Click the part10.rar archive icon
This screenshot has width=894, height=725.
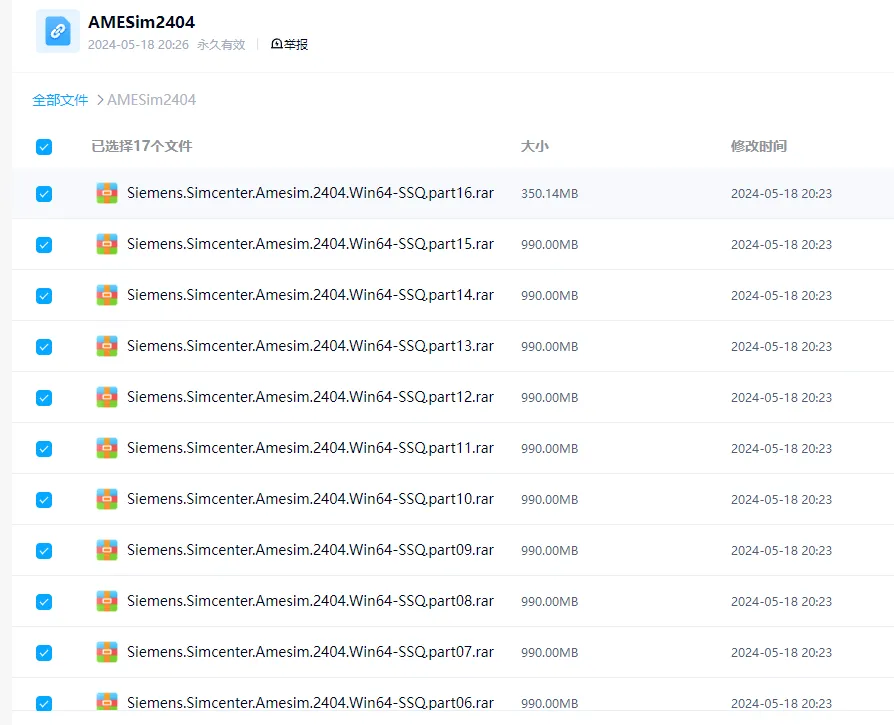coord(107,499)
